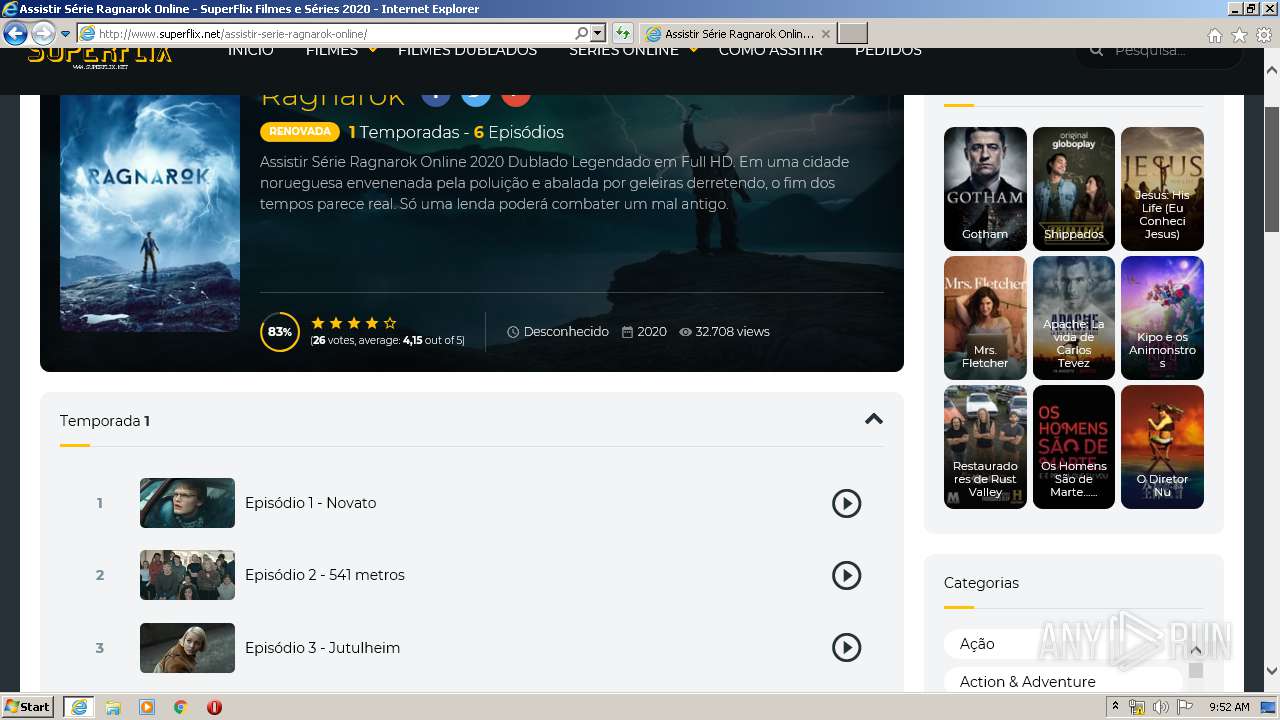Open the Mrs. Fletcher card
1280x720 pixels.
coord(985,318)
